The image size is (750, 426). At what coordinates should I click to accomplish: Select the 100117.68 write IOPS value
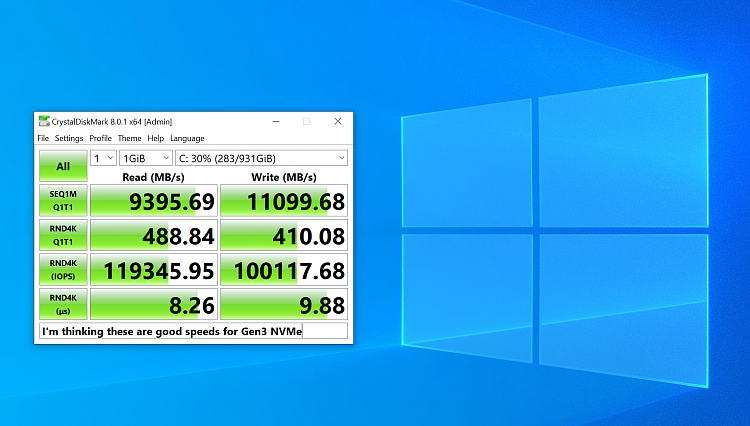284,270
